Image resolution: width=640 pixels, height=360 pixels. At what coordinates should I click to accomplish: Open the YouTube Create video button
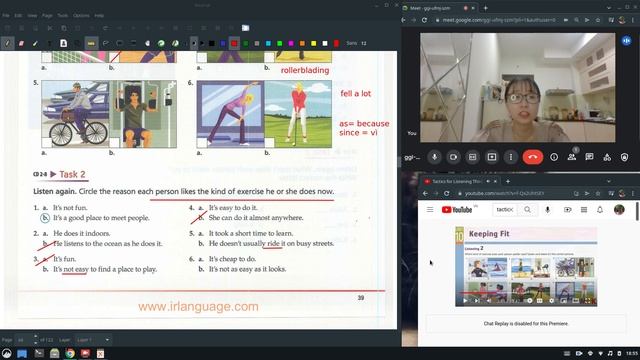(x=567, y=209)
